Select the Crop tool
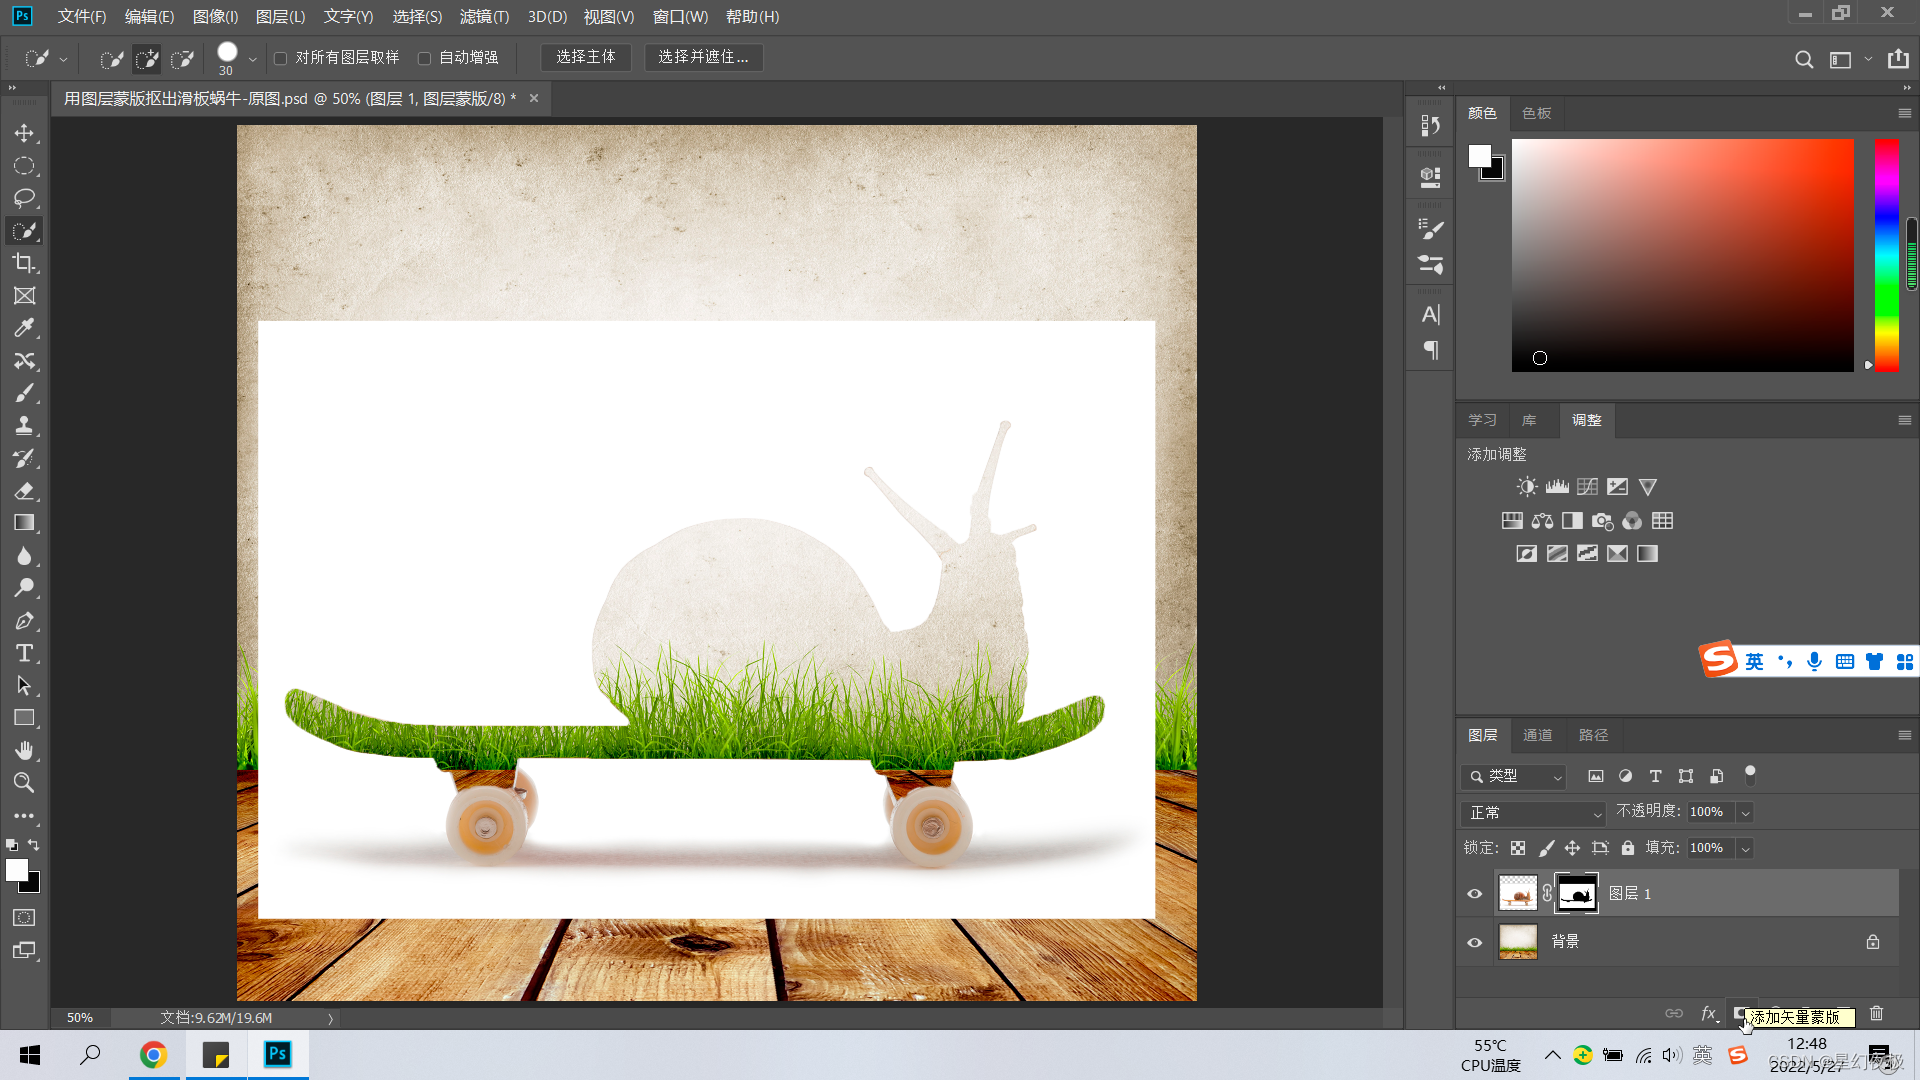1920x1080 pixels. pos(24,263)
